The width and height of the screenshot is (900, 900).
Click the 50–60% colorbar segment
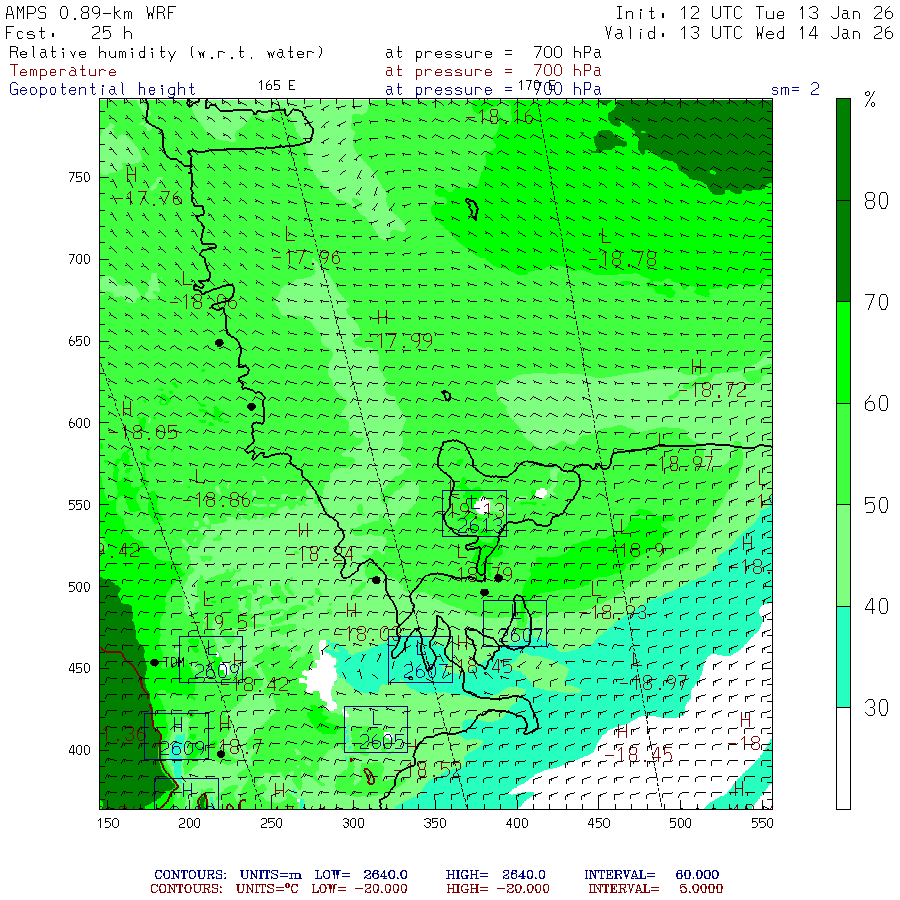pyautogui.click(x=843, y=454)
